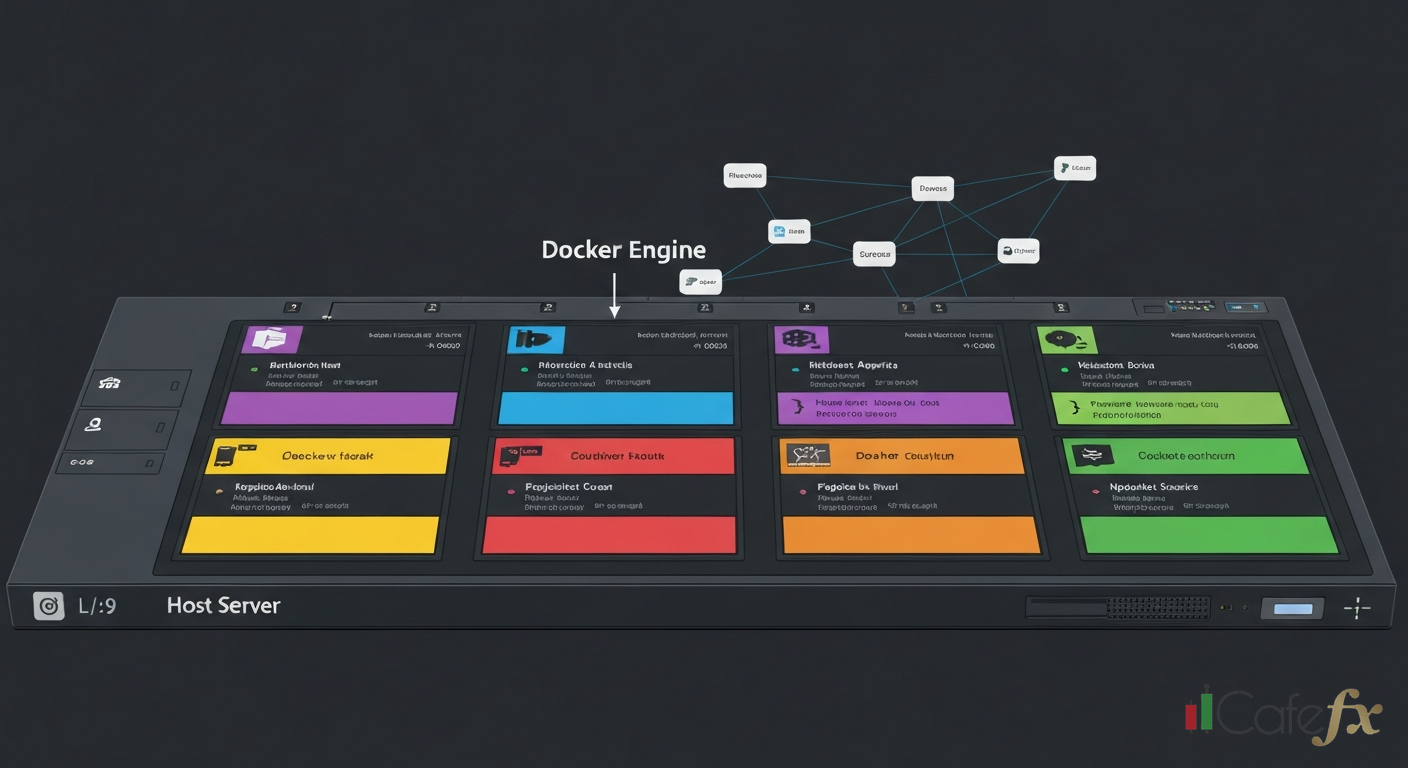Expand the Dewess network node

coord(932,188)
